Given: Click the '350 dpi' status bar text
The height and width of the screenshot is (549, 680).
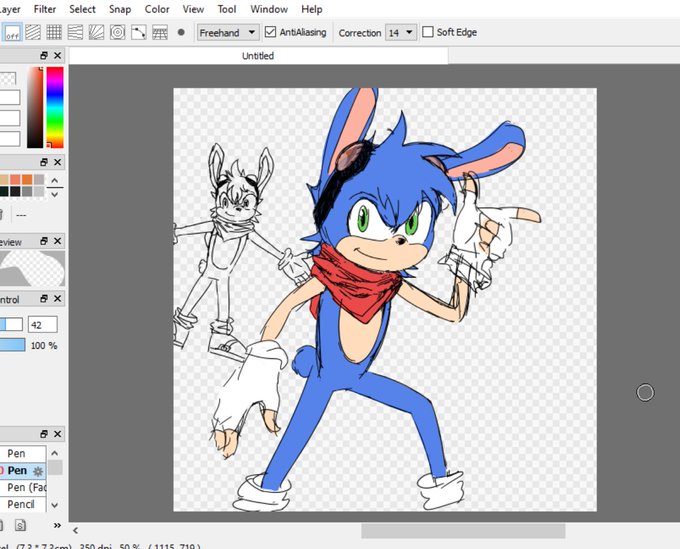Looking at the screenshot, I should [x=97, y=546].
